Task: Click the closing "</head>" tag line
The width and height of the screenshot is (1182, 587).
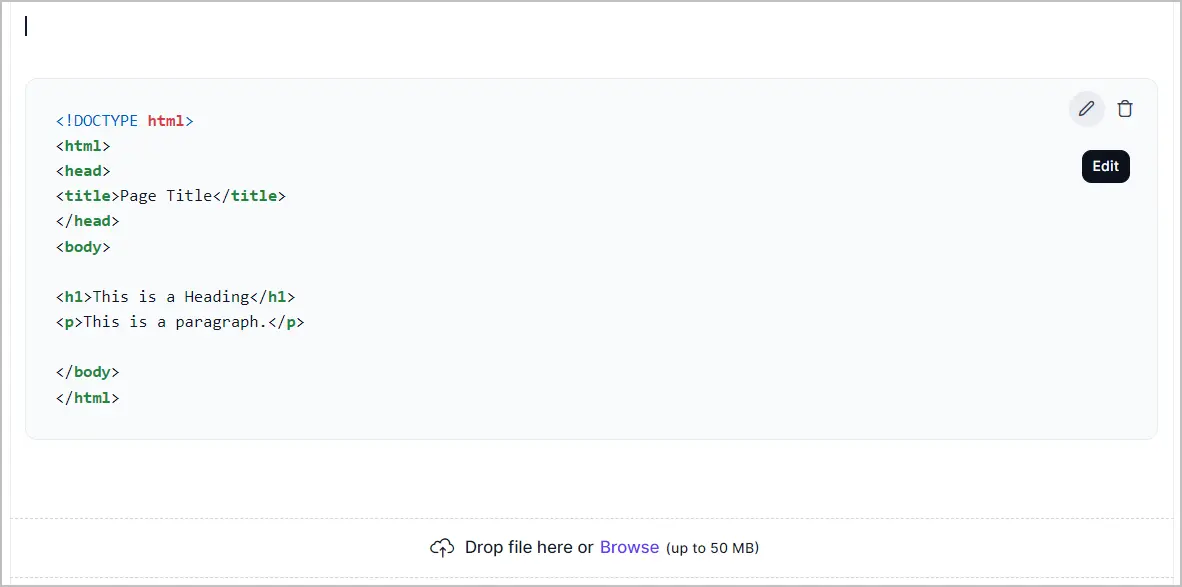Action: tap(87, 221)
